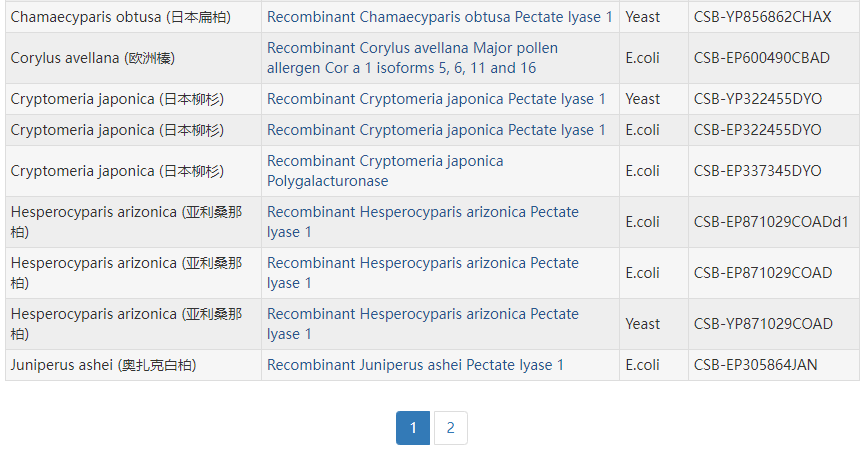Open Cryptomeria japonica Pectate lyase 1 E.coli link
Viewport: 862px width, 453px height.
click(x=436, y=130)
